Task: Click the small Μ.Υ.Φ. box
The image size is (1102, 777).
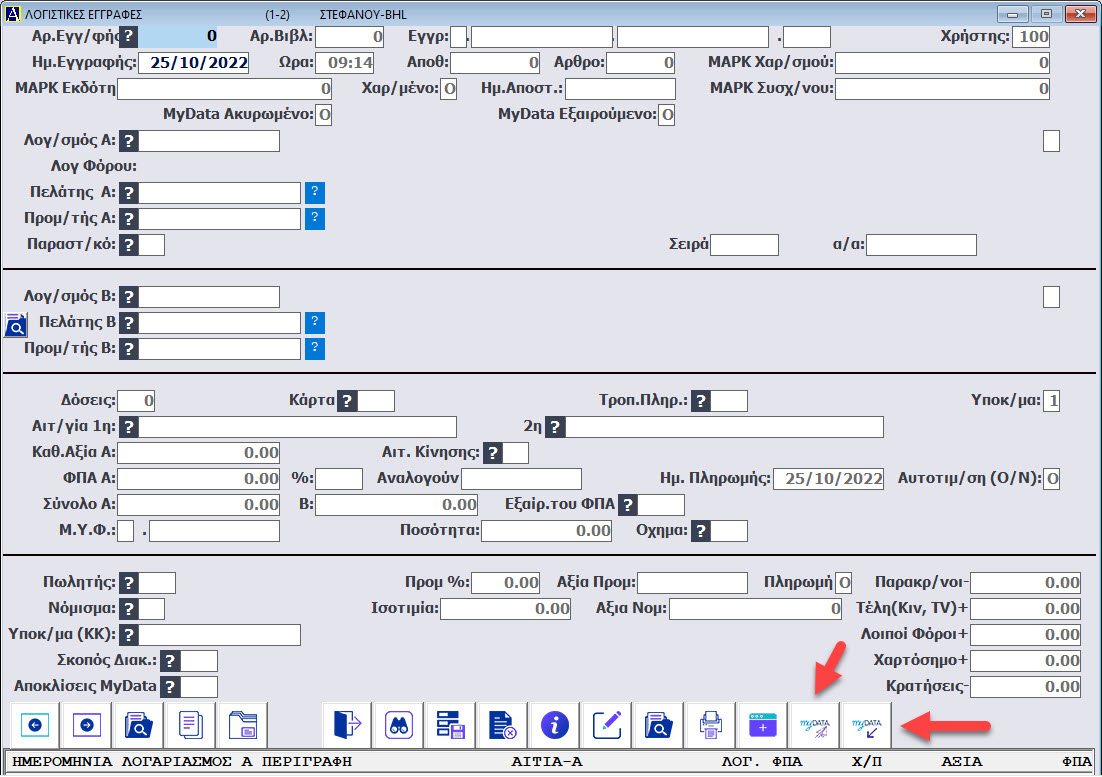Action: (126, 531)
